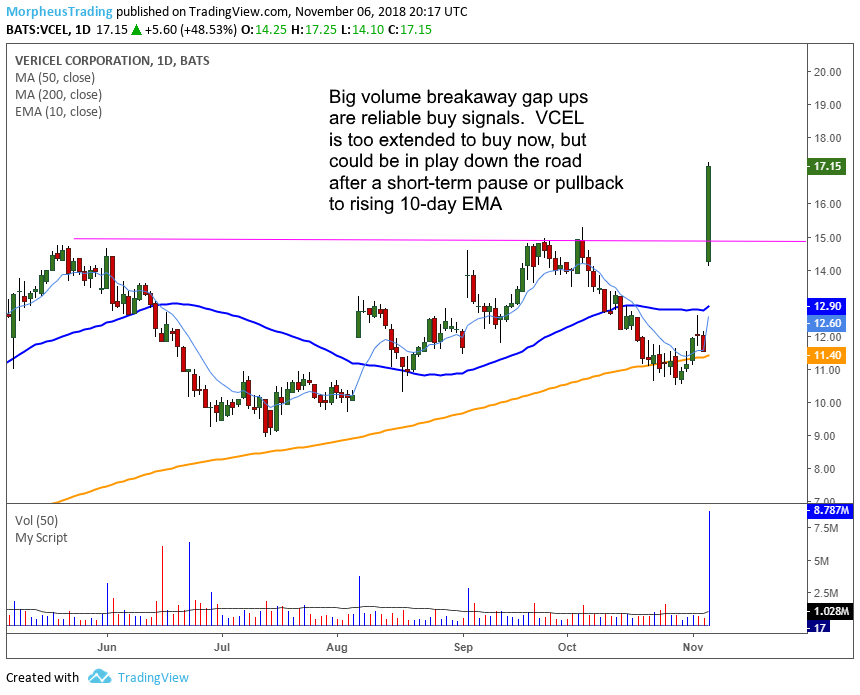Image resolution: width=860 pixels, height=695 pixels.
Task: Click the 8.787M volume tag
Action: point(830,511)
